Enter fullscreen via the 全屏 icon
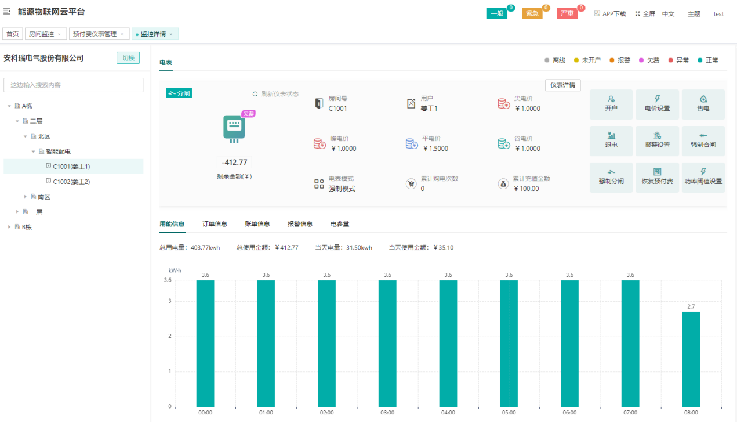737x422 pixels. [636, 14]
